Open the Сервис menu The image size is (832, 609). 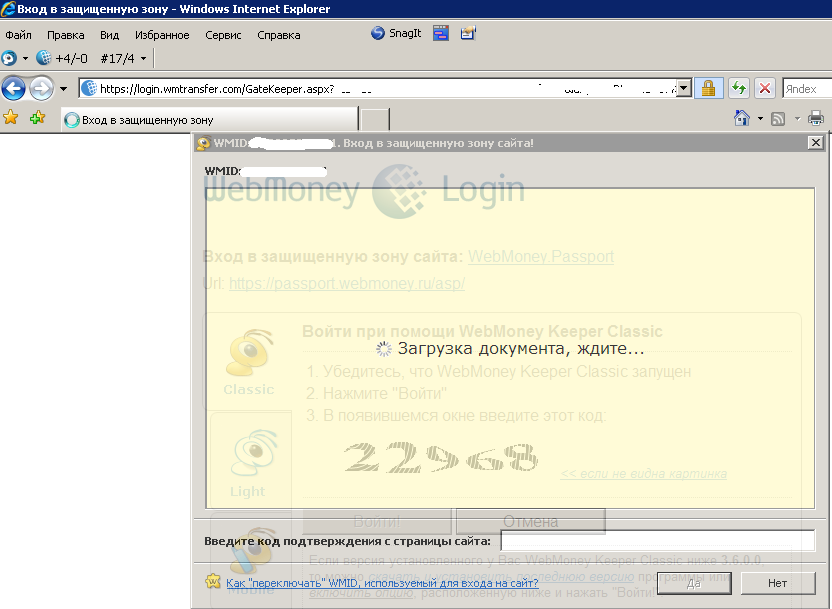tap(223, 35)
